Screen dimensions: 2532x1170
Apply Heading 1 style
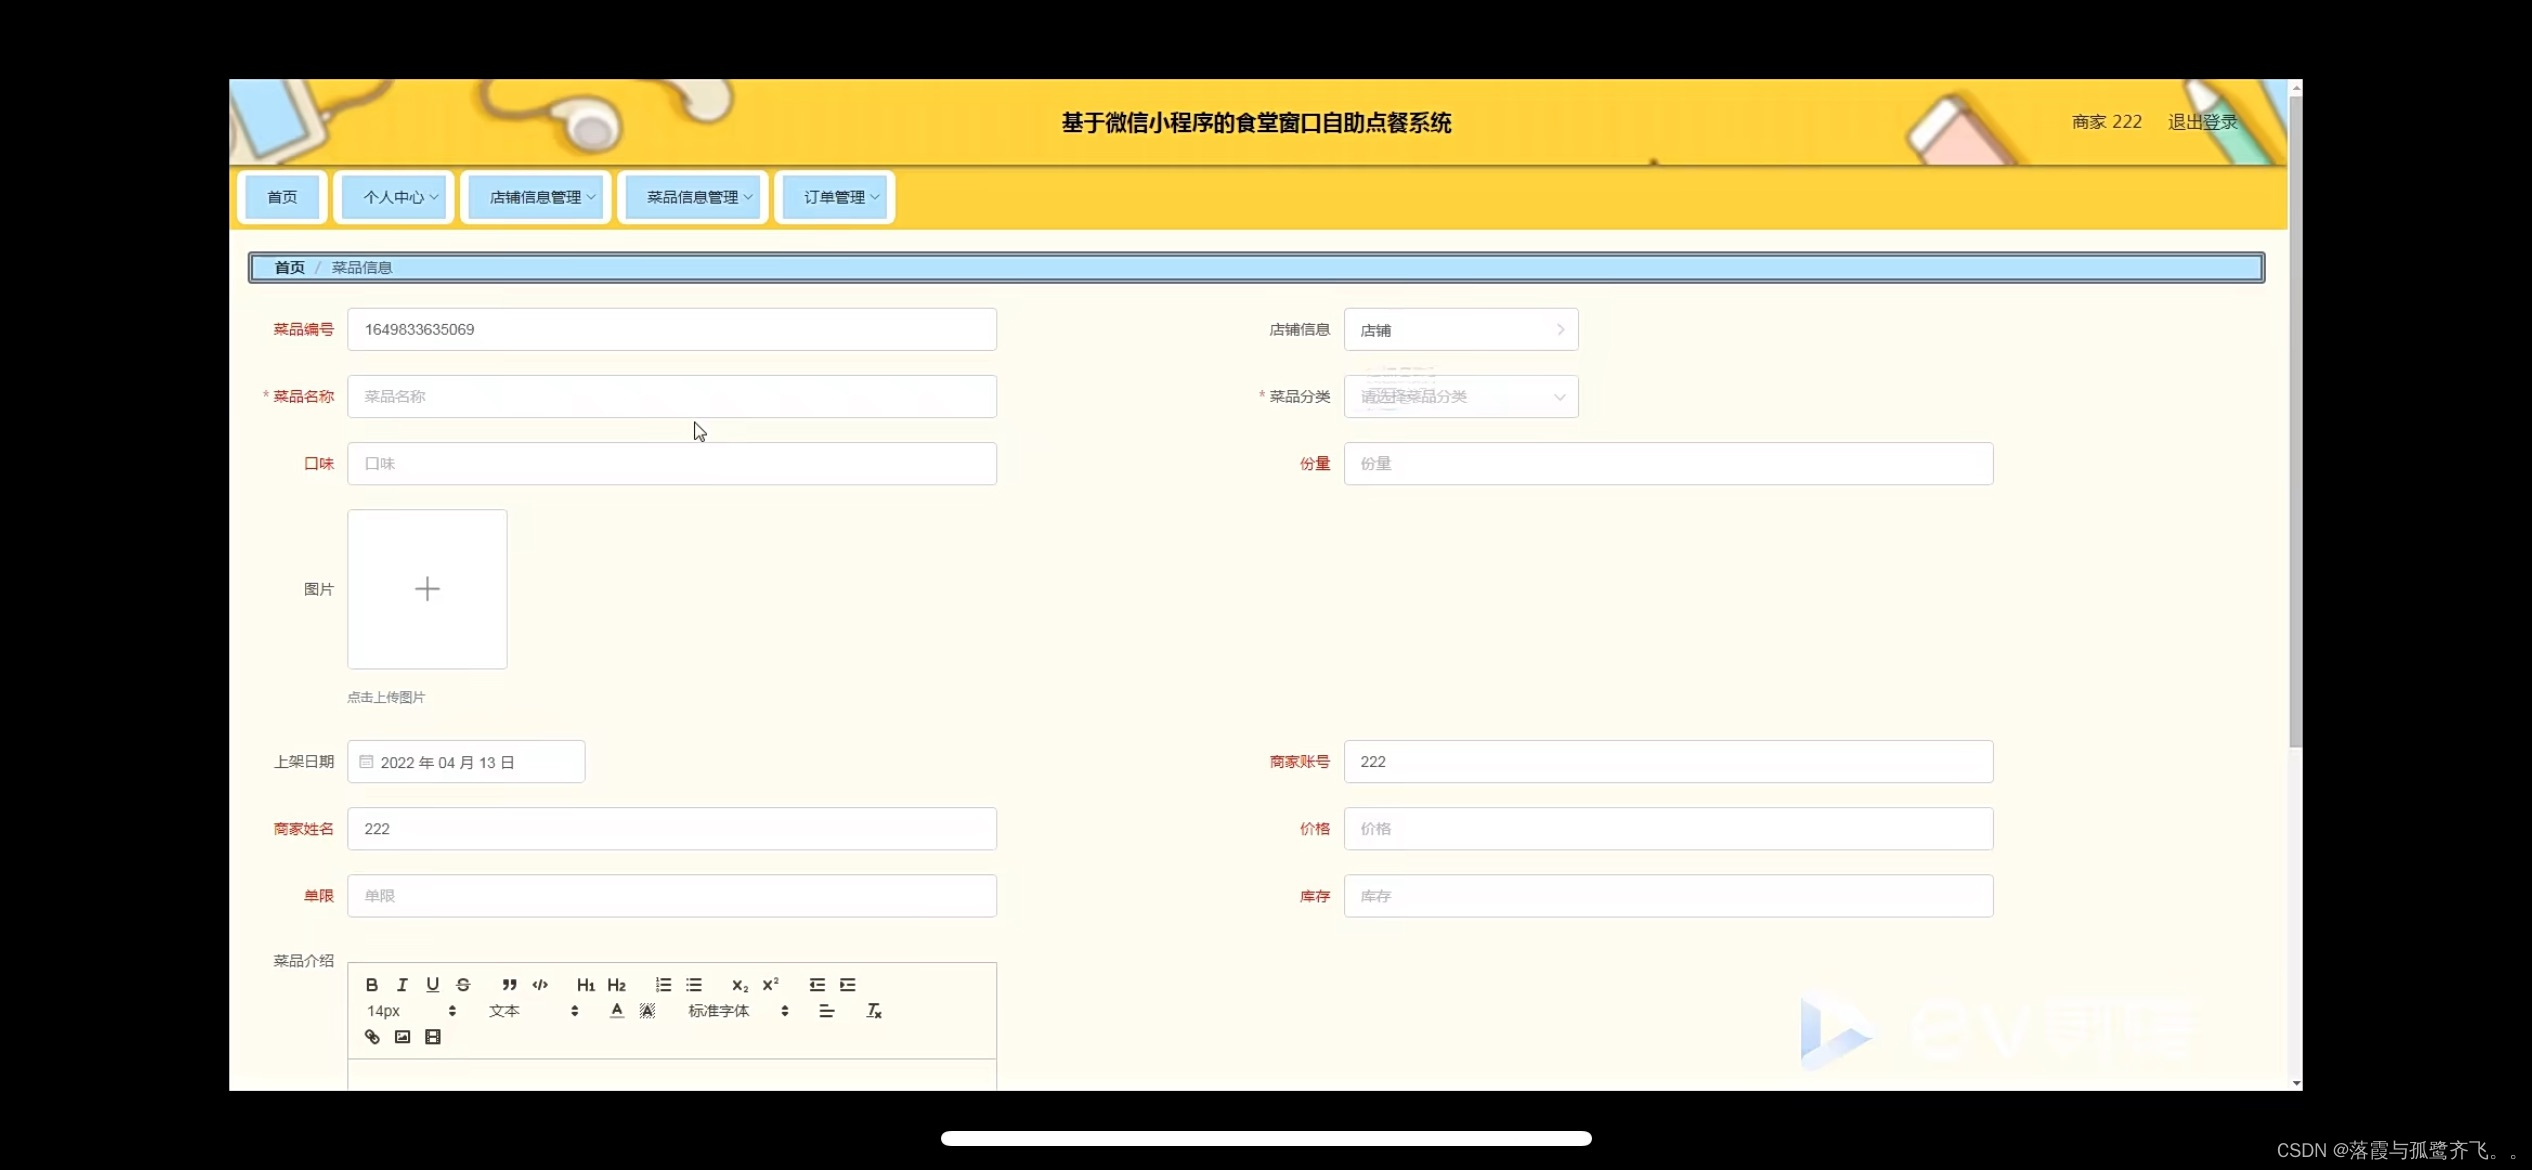point(586,985)
